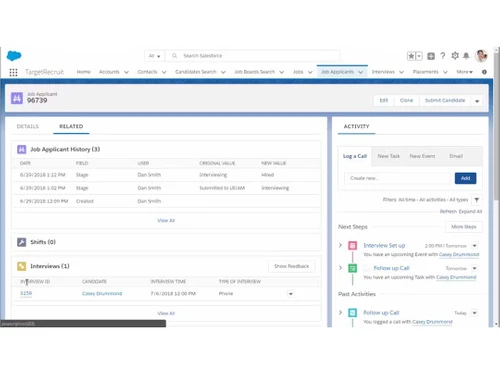The image size is (500, 375).
Task: Open the App Launcher grid icon
Action: [13, 72]
